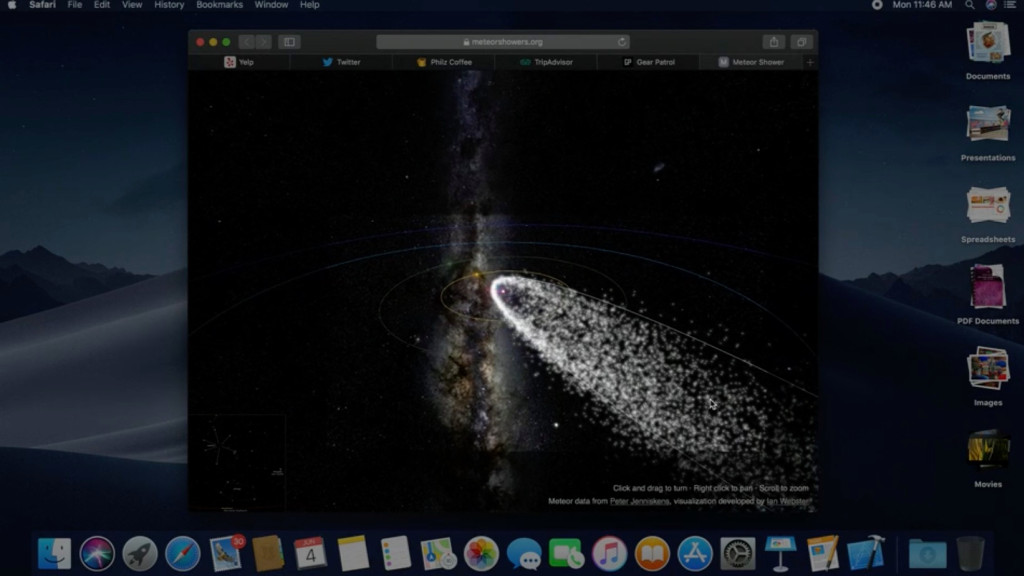This screenshot has height=576, width=1024.
Task: Open iBooks icon in Dock
Action: (x=652, y=553)
